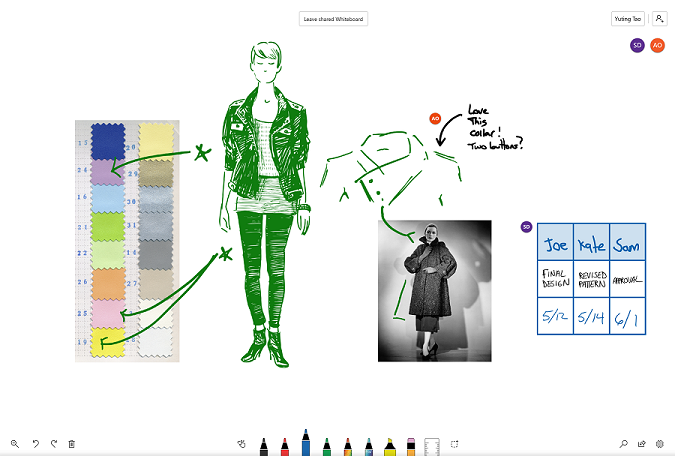The width and height of the screenshot is (675, 456).
Task: Select the black pen
Action: tap(263, 445)
